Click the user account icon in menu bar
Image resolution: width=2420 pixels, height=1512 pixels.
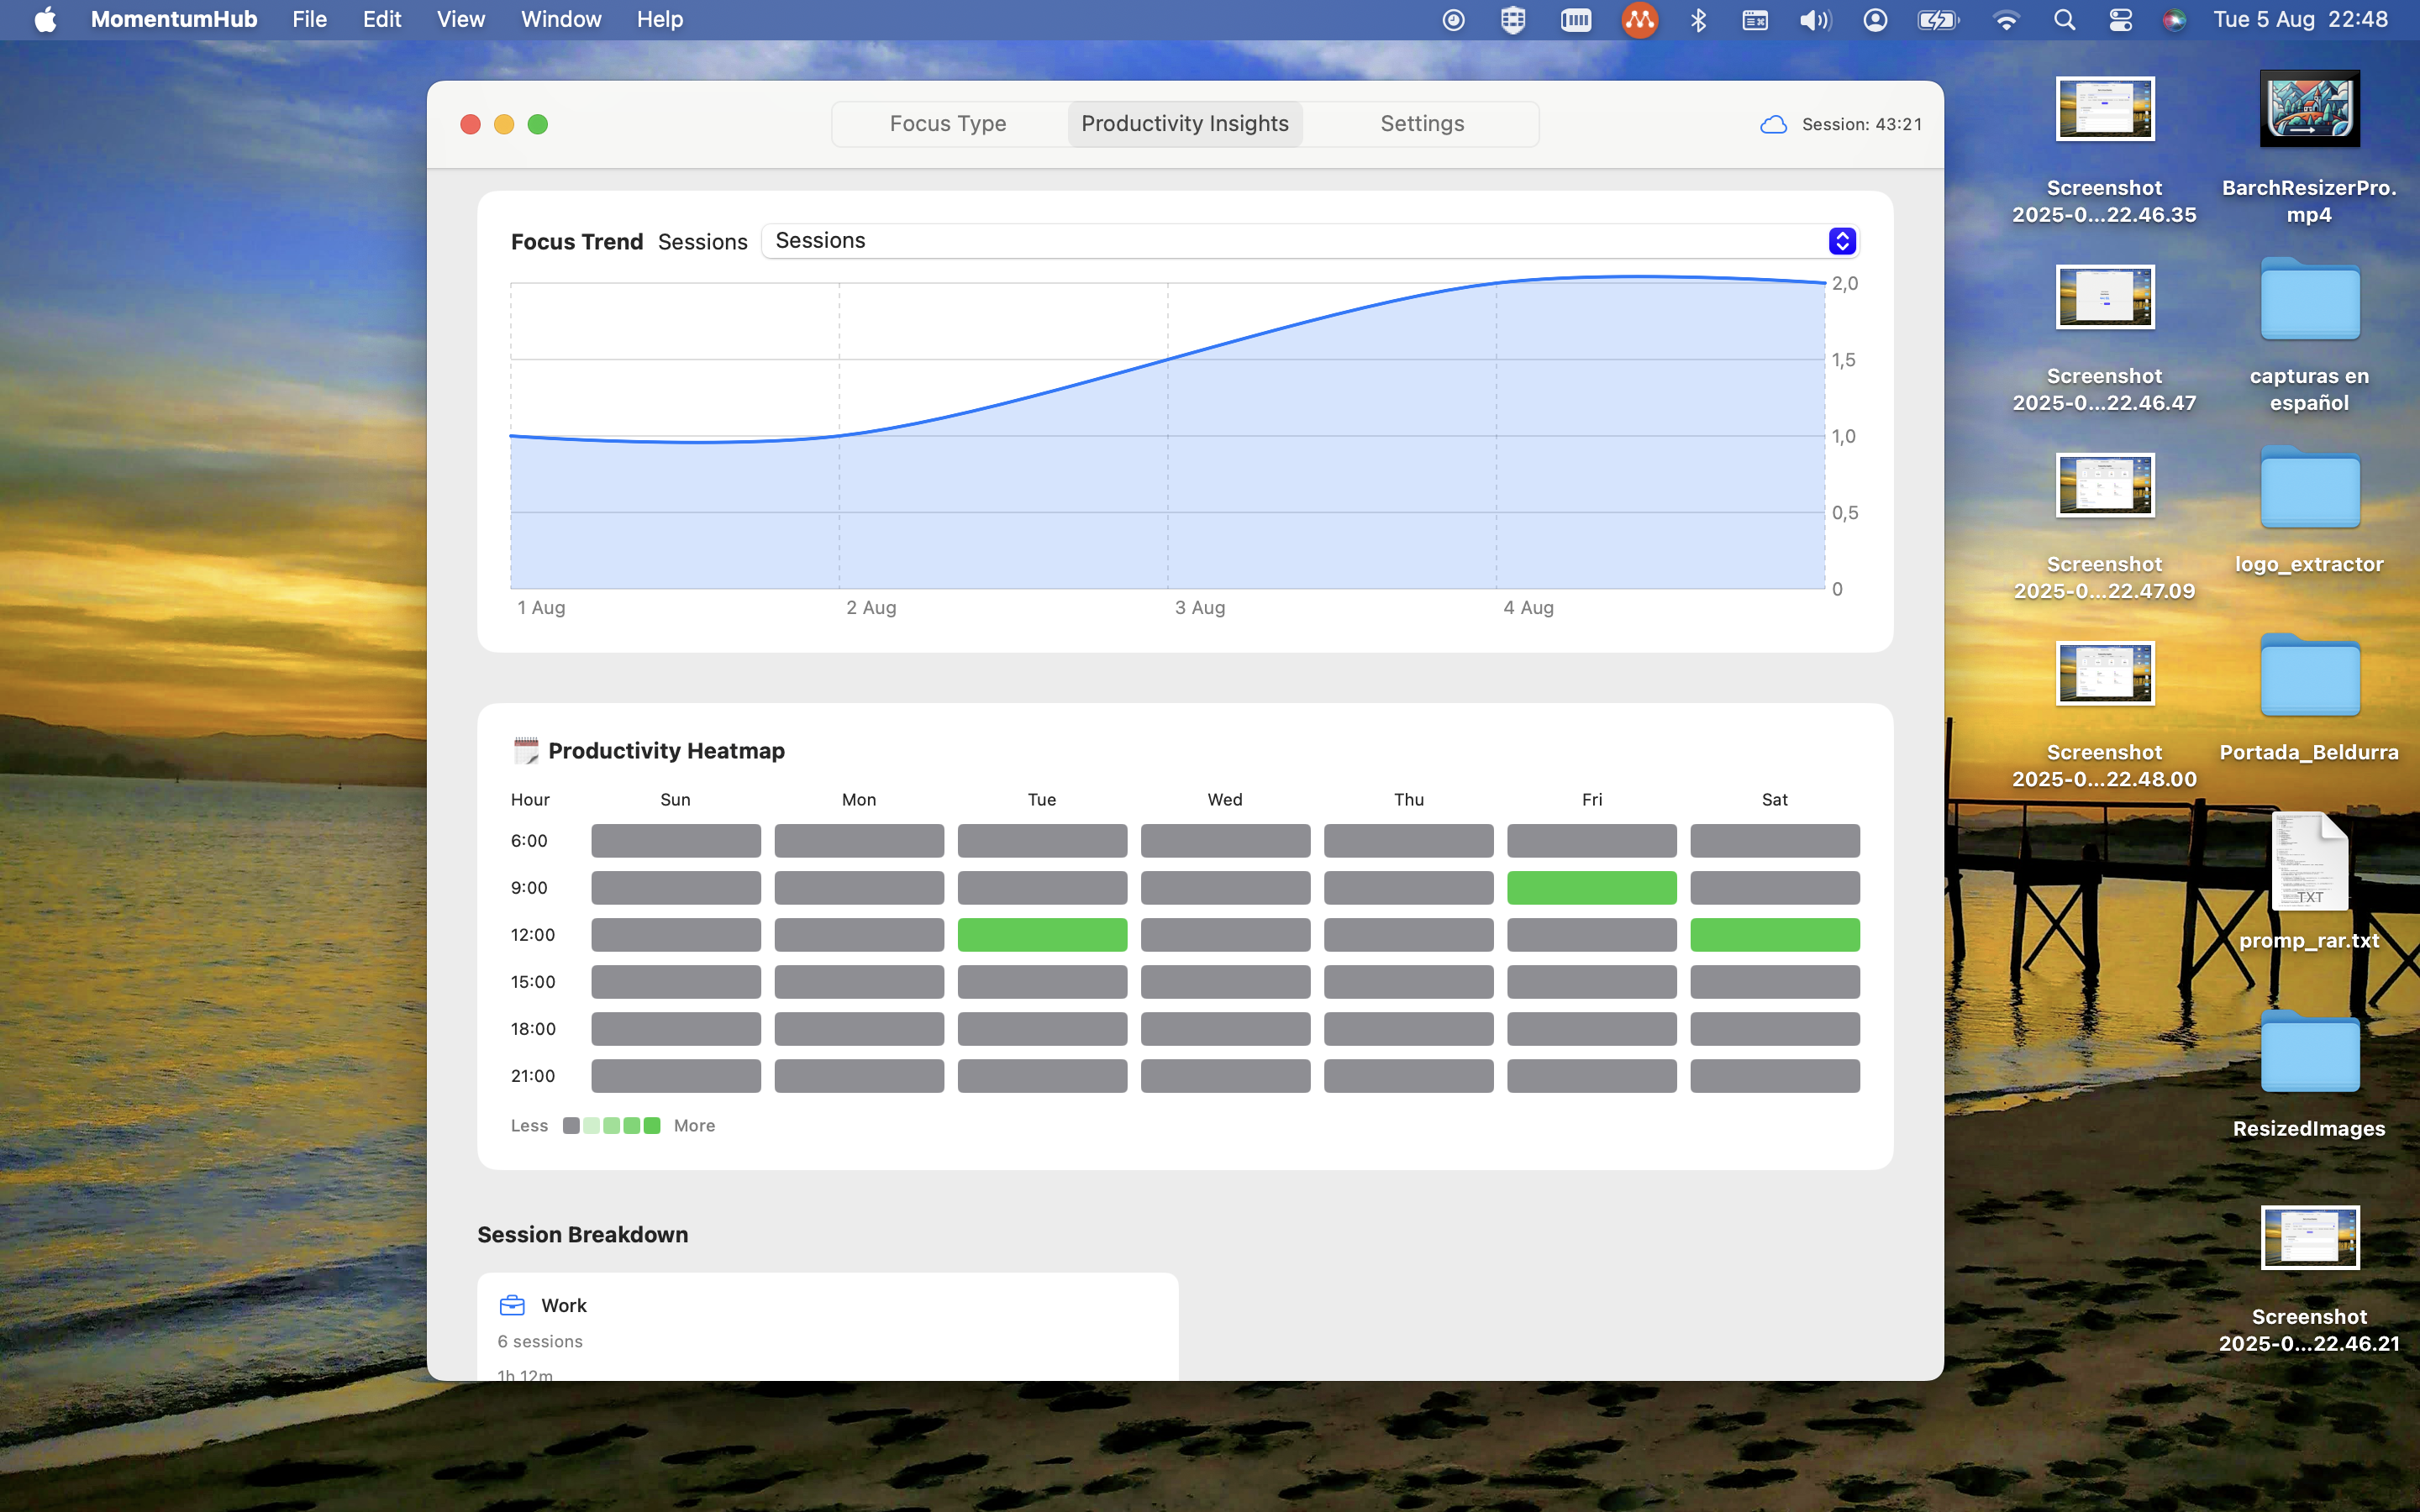pyautogui.click(x=1875, y=19)
